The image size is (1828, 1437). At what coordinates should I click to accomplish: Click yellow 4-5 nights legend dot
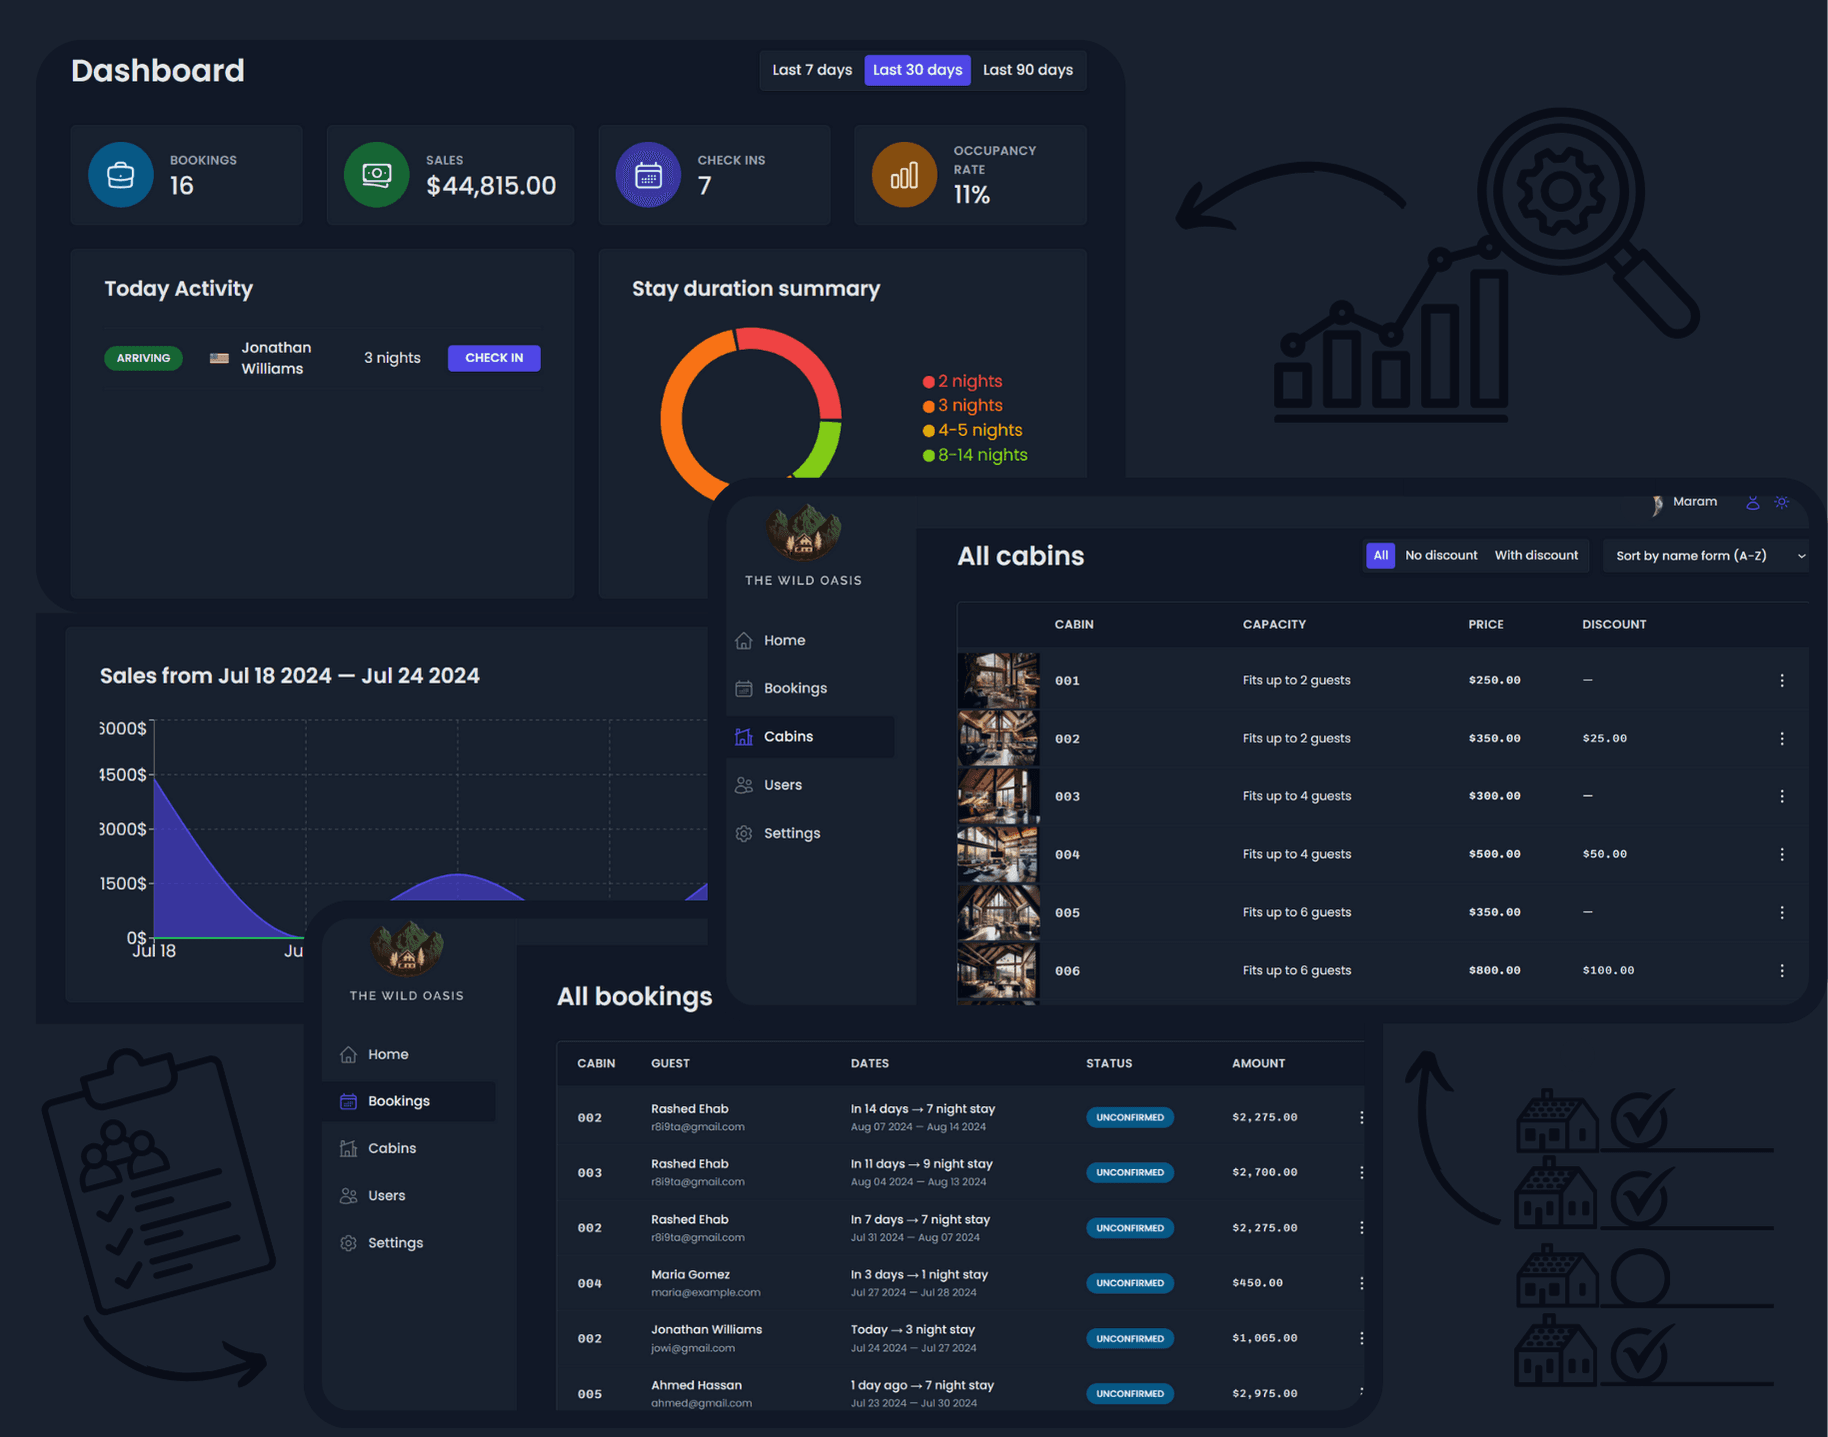click(x=928, y=431)
